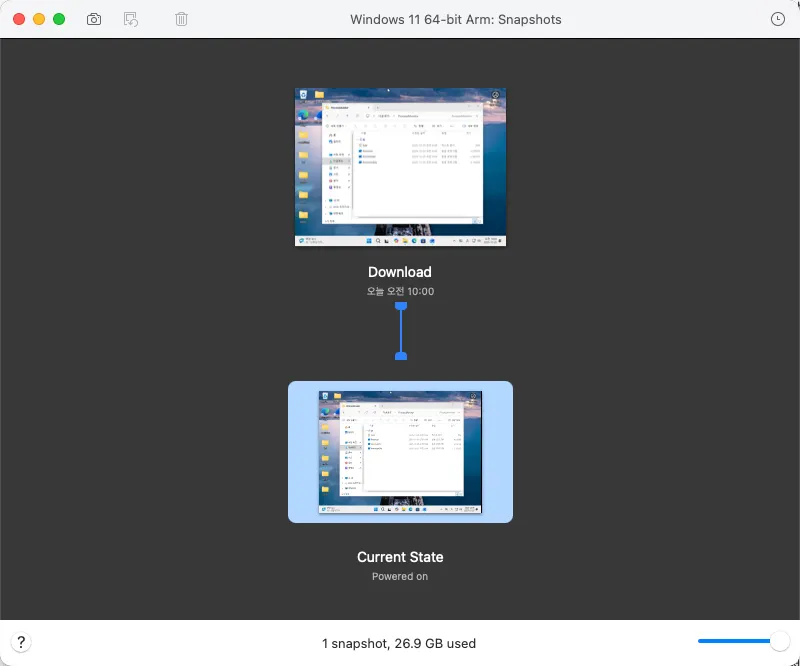Click the left end of the zoom slider track
This screenshot has height=666, width=800.
point(702,641)
